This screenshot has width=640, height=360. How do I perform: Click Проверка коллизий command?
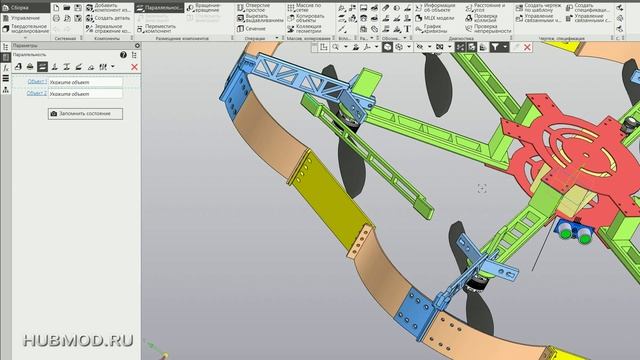coord(481,18)
